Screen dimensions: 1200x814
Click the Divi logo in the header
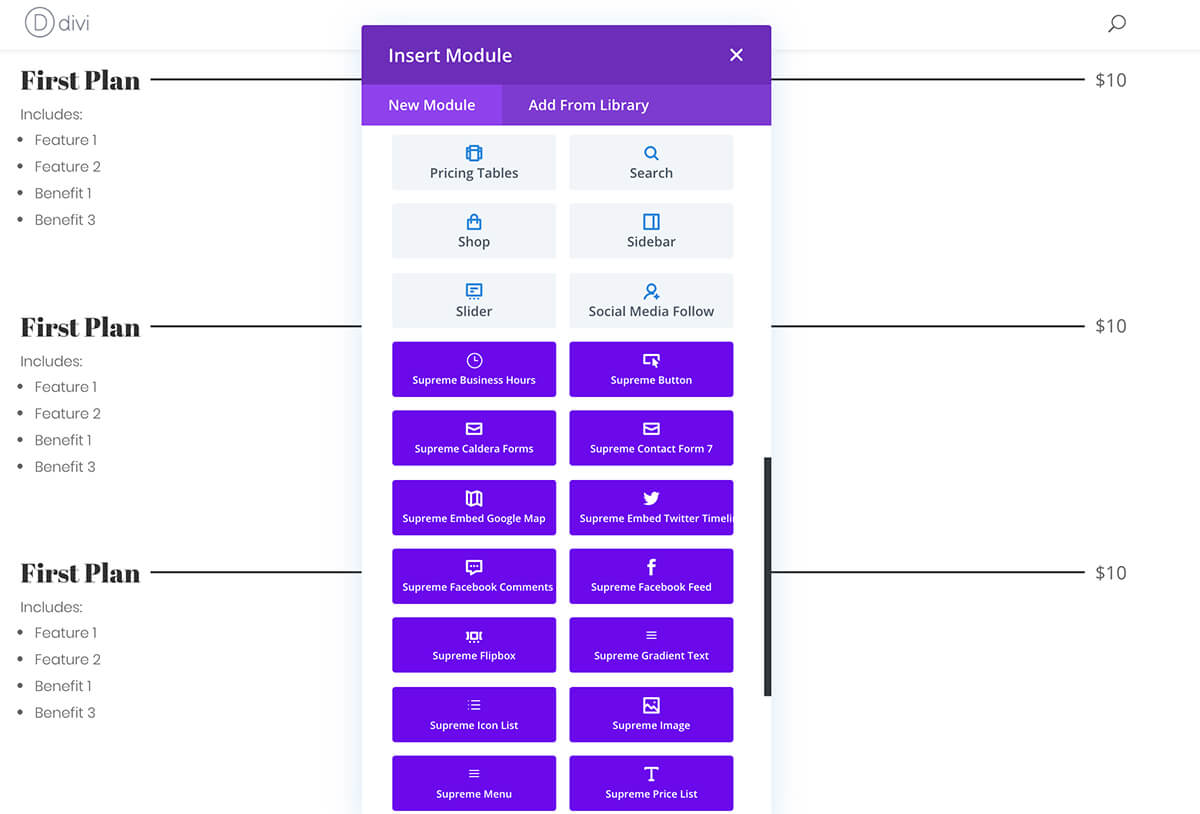tap(57, 22)
